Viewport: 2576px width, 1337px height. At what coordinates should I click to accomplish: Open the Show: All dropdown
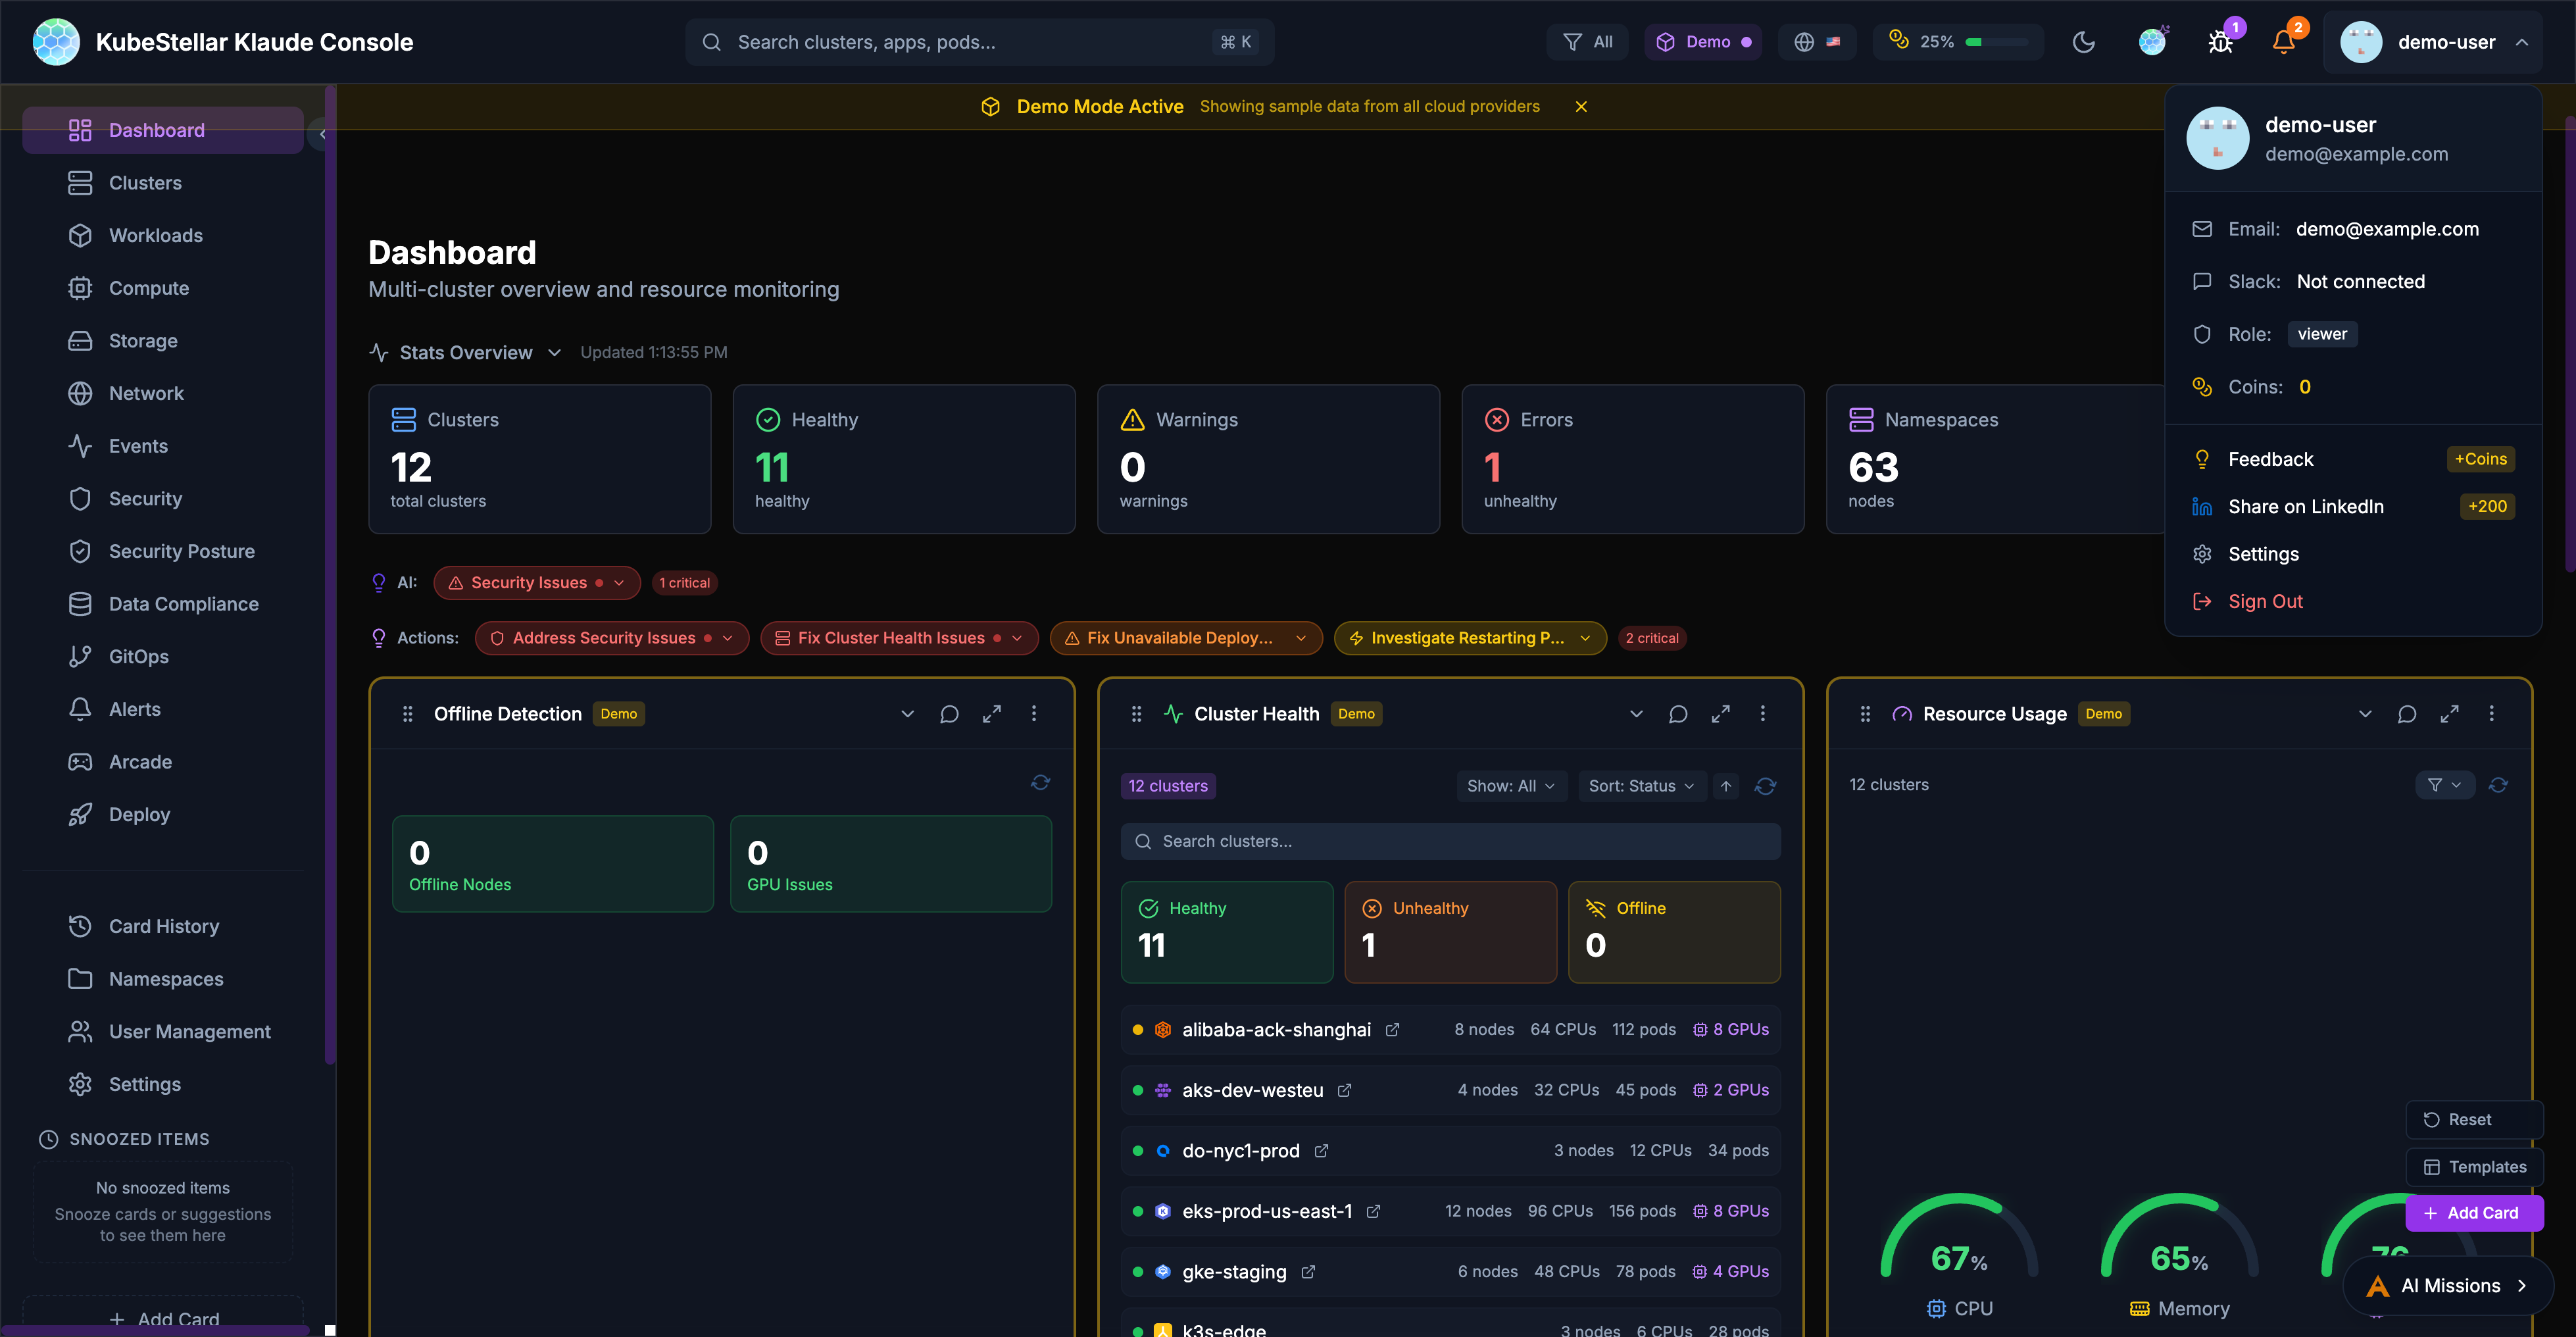coord(1510,786)
